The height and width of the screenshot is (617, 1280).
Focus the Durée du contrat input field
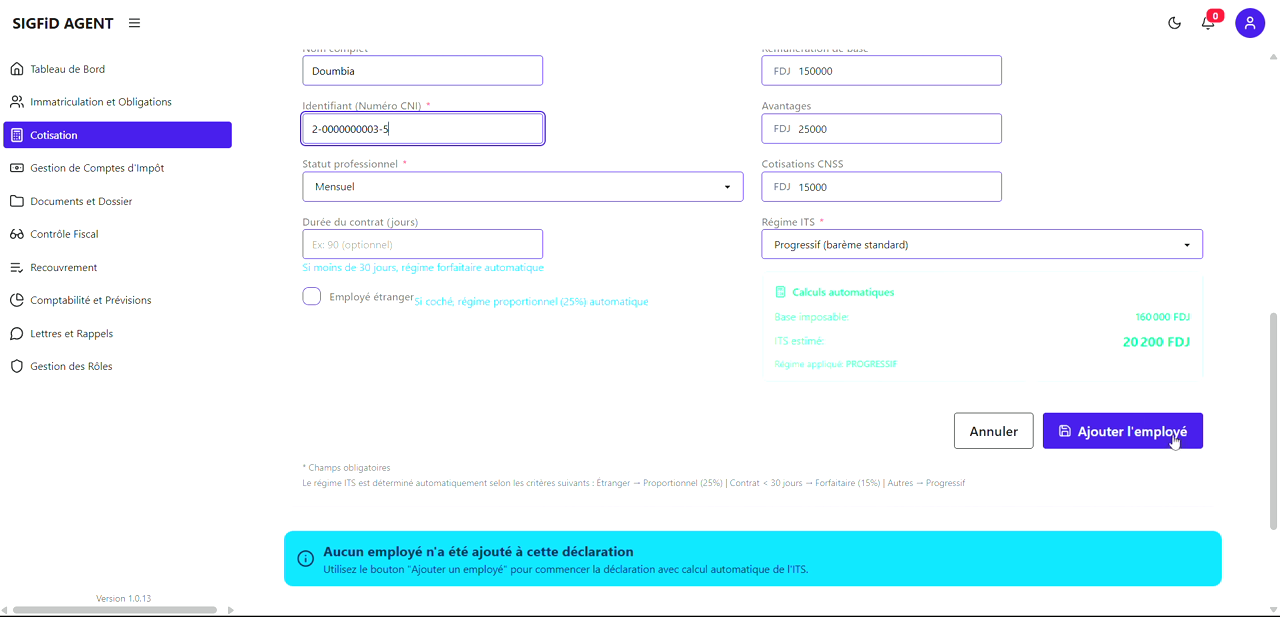[422, 245]
